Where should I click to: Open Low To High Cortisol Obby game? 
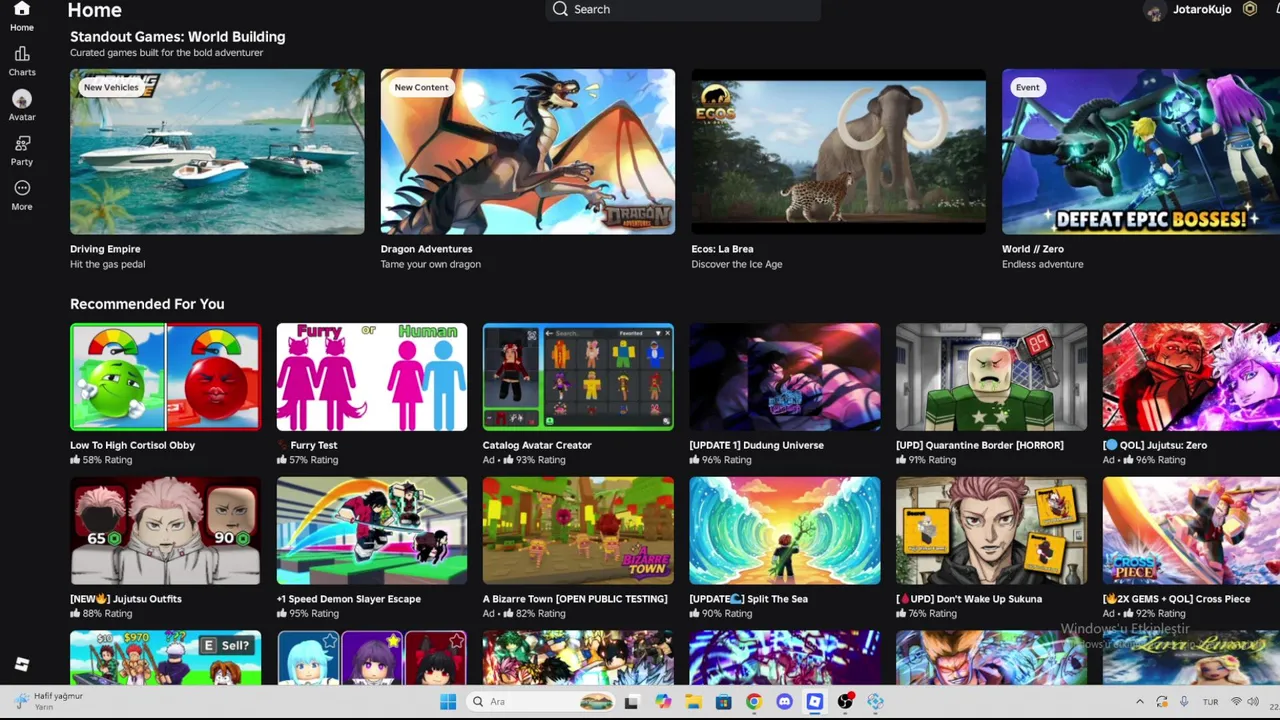(166, 377)
